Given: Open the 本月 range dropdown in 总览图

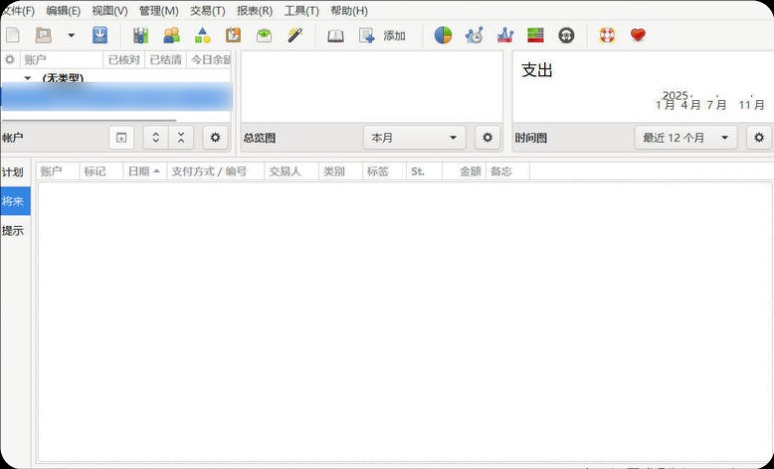Looking at the screenshot, I should click(x=414, y=138).
